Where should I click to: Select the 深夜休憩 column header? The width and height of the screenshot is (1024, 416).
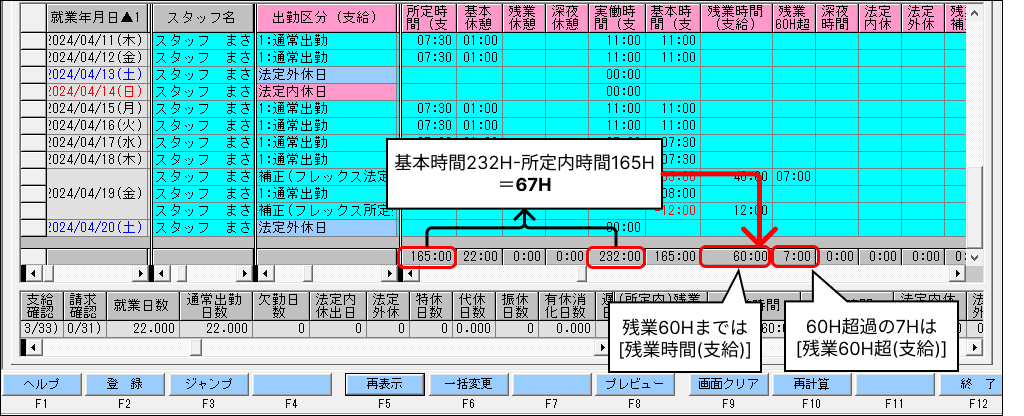(x=567, y=18)
